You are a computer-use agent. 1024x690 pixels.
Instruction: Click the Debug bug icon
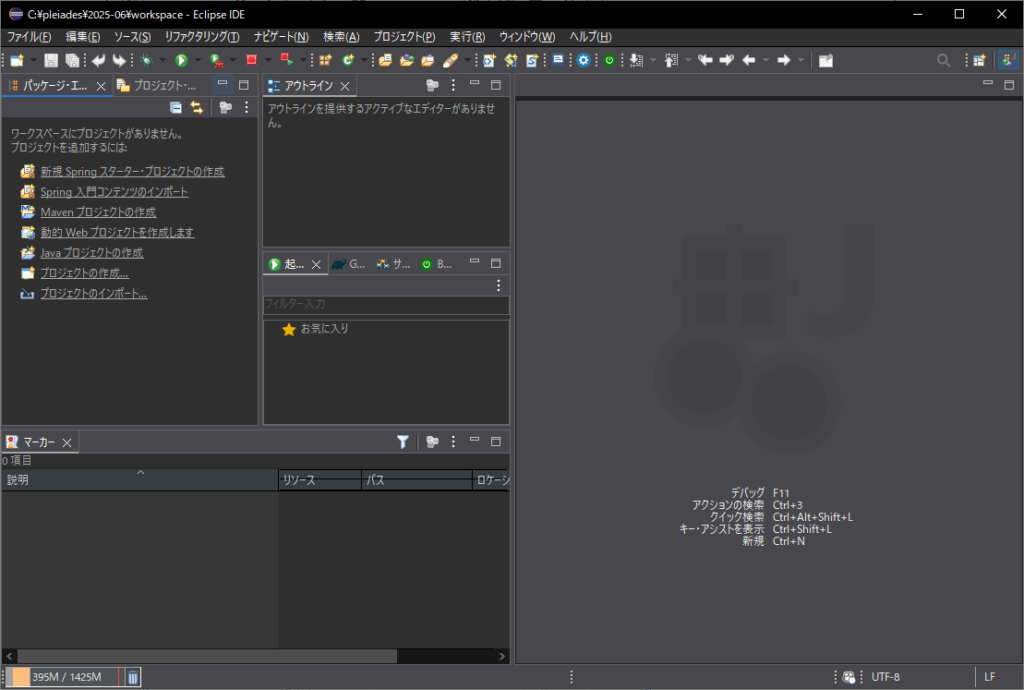[x=146, y=60]
